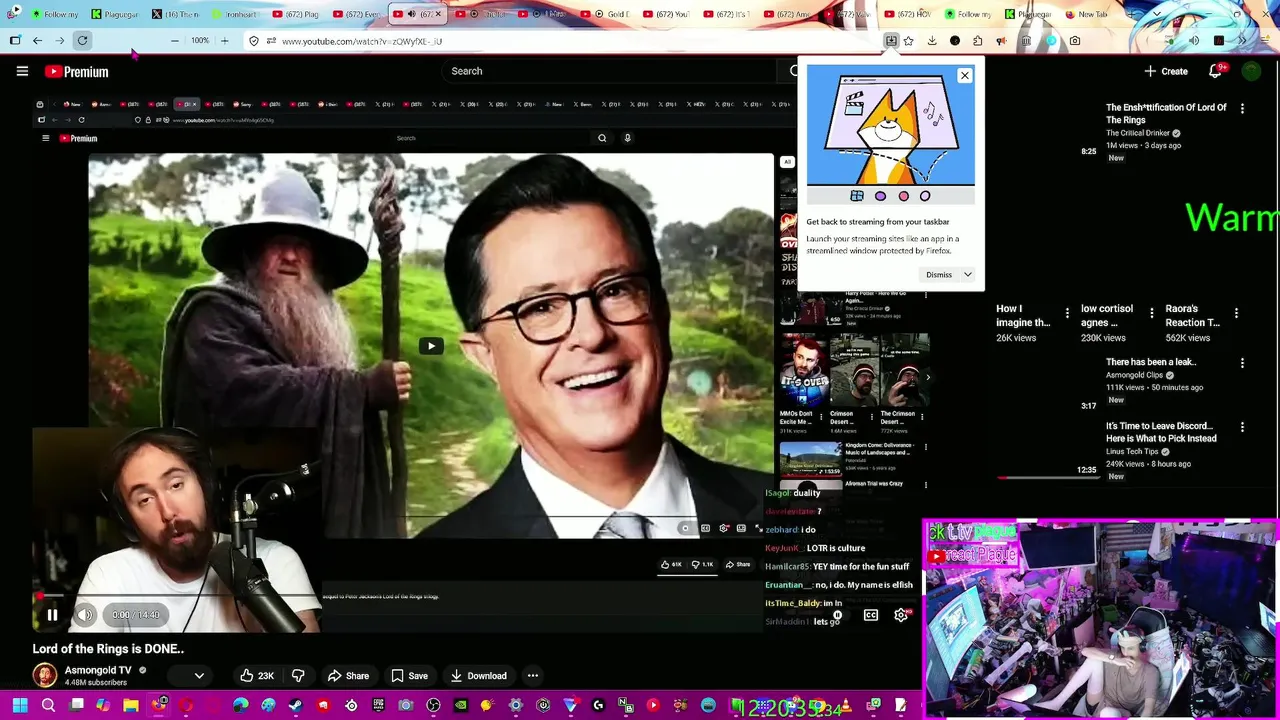Open options for low cortisol agnes short
The height and width of the screenshot is (720, 1280).
click(x=1151, y=313)
